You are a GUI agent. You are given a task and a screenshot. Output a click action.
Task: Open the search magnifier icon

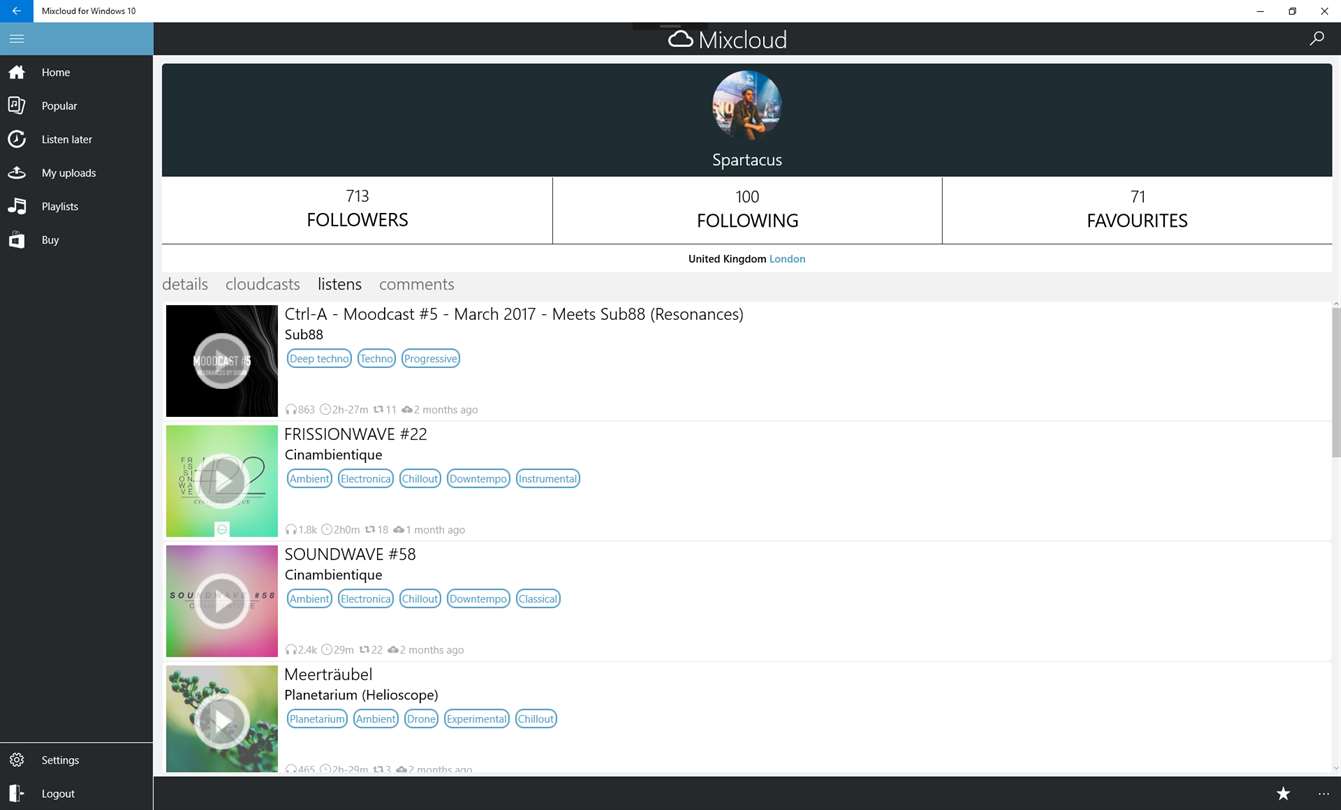click(x=1317, y=39)
